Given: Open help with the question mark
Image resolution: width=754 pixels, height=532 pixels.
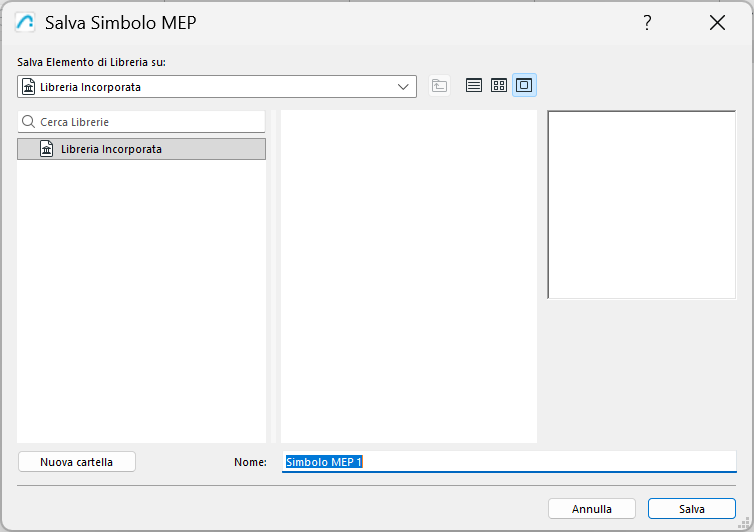Looking at the screenshot, I should [647, 23].
